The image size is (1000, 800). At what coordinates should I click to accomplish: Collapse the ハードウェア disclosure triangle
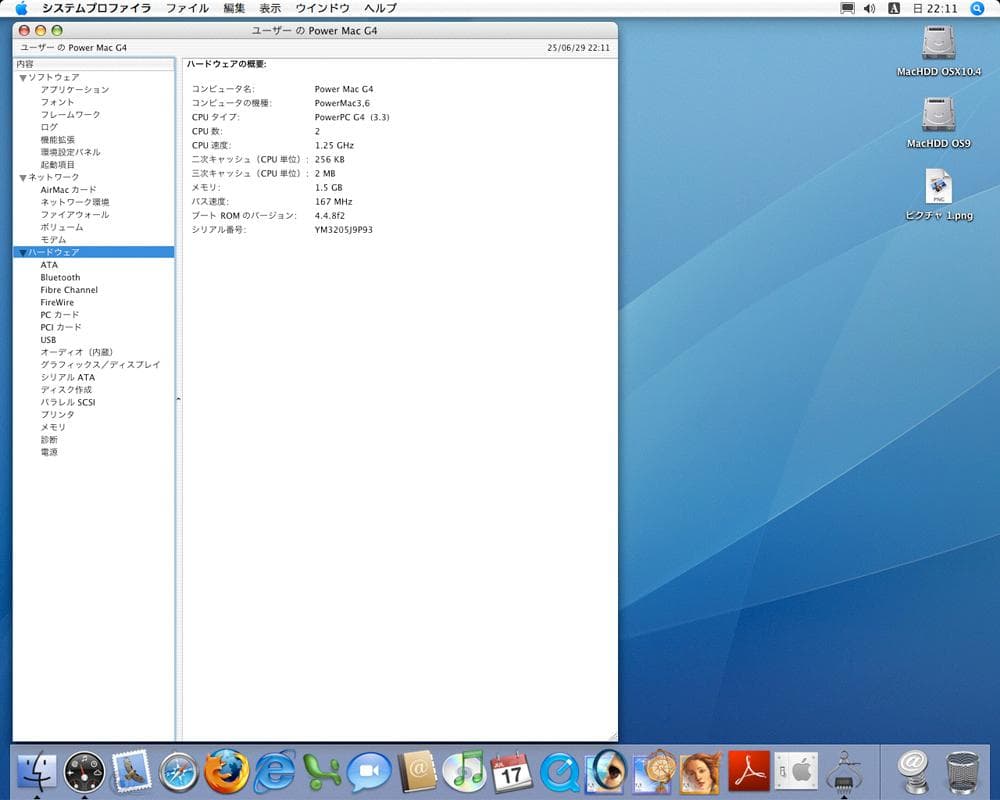22,252
